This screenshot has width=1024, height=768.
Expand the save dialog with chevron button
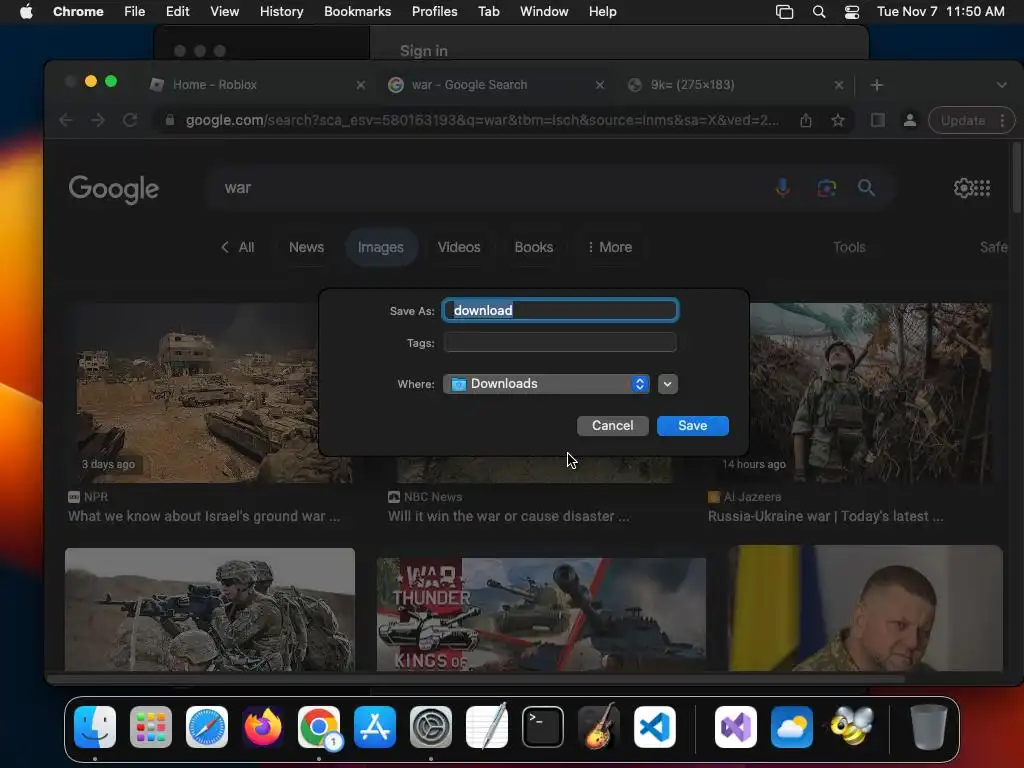667,384
